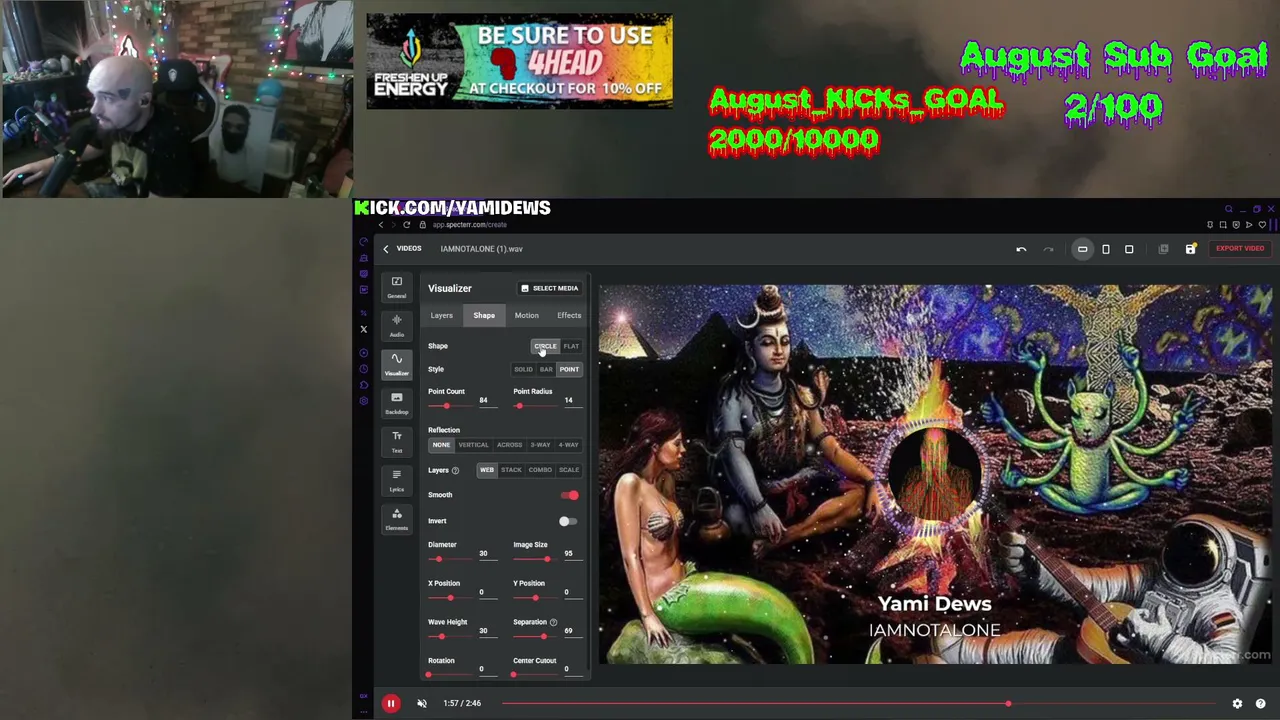This screenshot has width=1280, height=720.
Task: Switch to the Layers tab
Action: pyautogui.click(x=441, y=316)
